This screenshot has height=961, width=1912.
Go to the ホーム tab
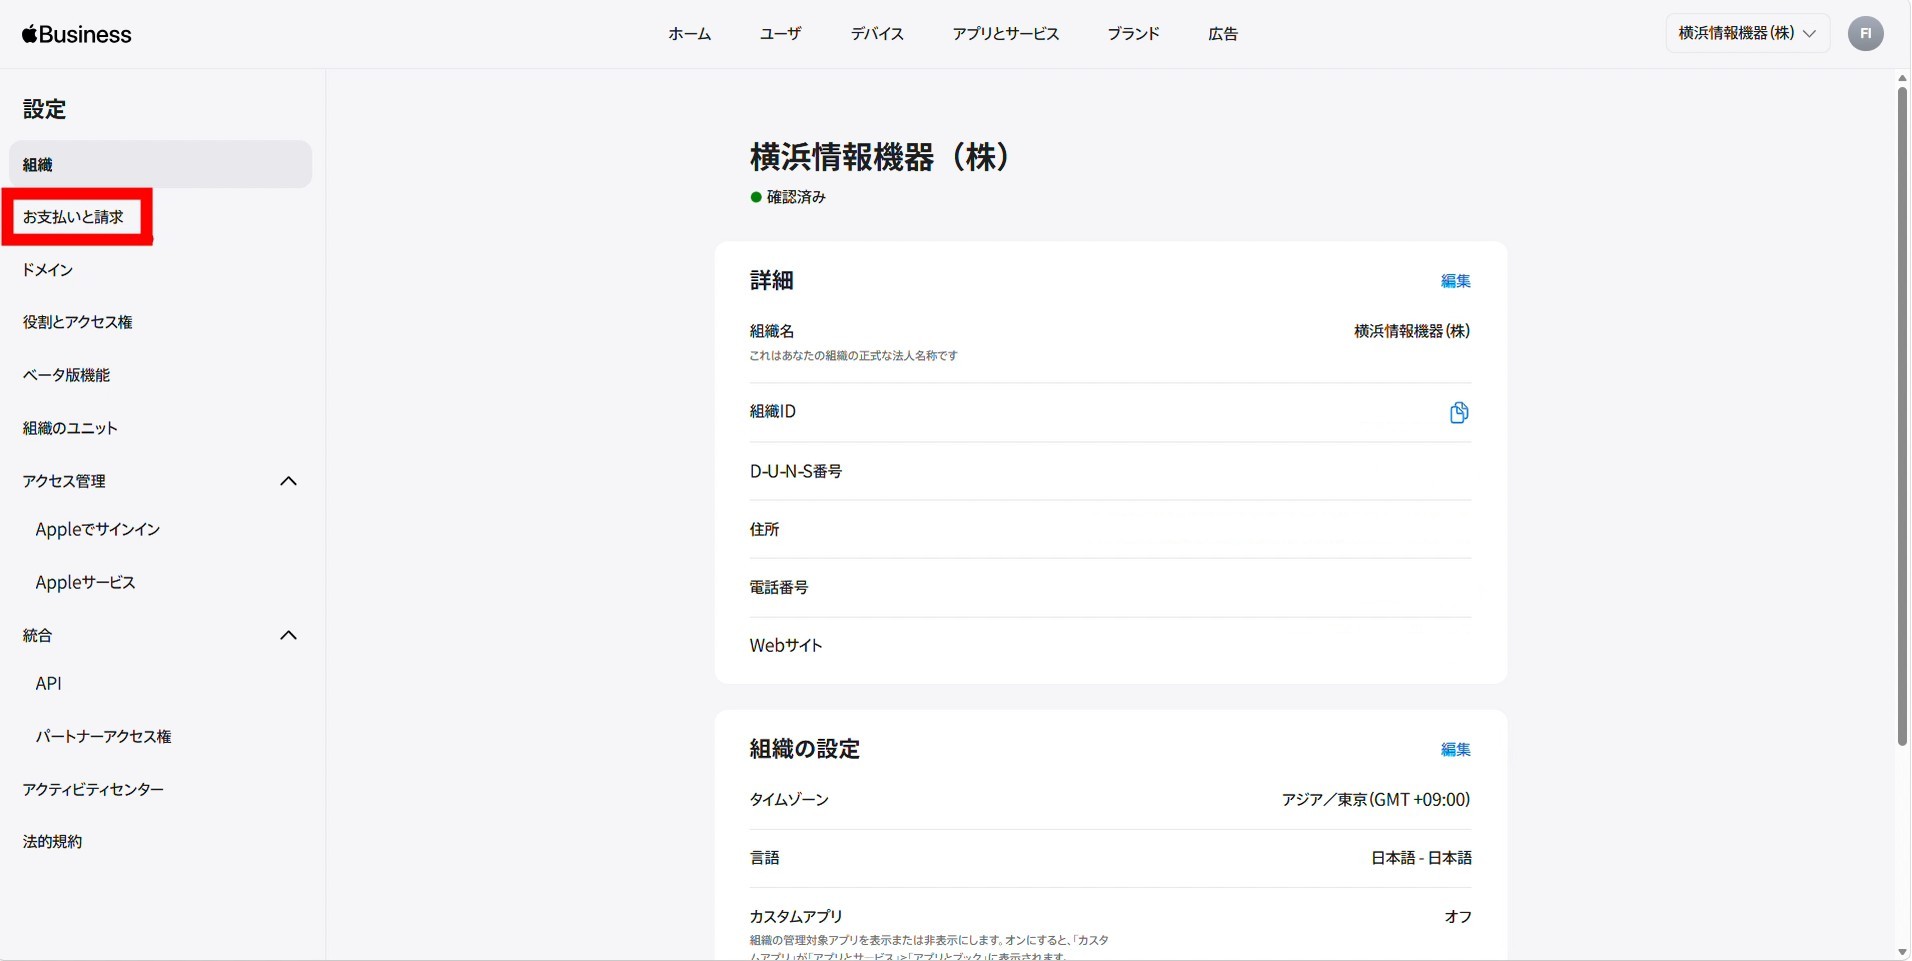pyautogui.click(x=690, y=34)
